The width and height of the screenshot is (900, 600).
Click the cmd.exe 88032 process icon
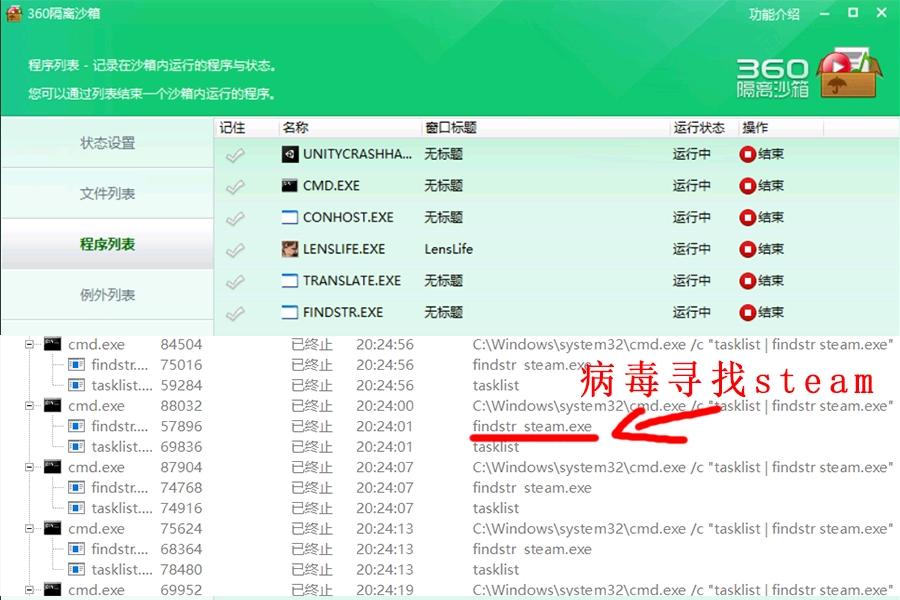pyautogui.click(x=52, y=405)
